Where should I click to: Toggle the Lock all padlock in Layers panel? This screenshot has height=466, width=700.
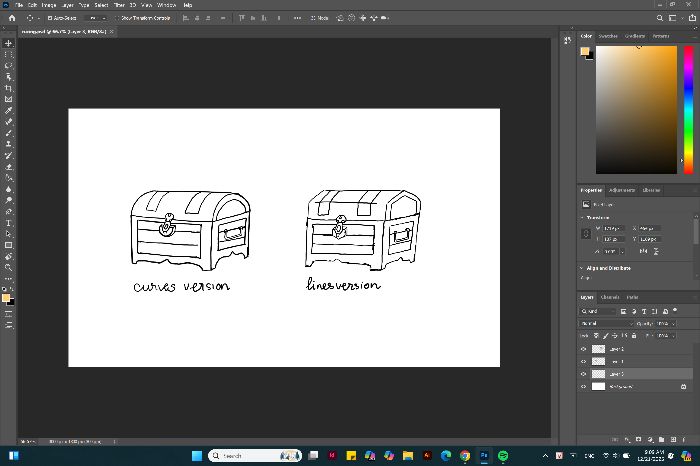[x=634, y=336]
